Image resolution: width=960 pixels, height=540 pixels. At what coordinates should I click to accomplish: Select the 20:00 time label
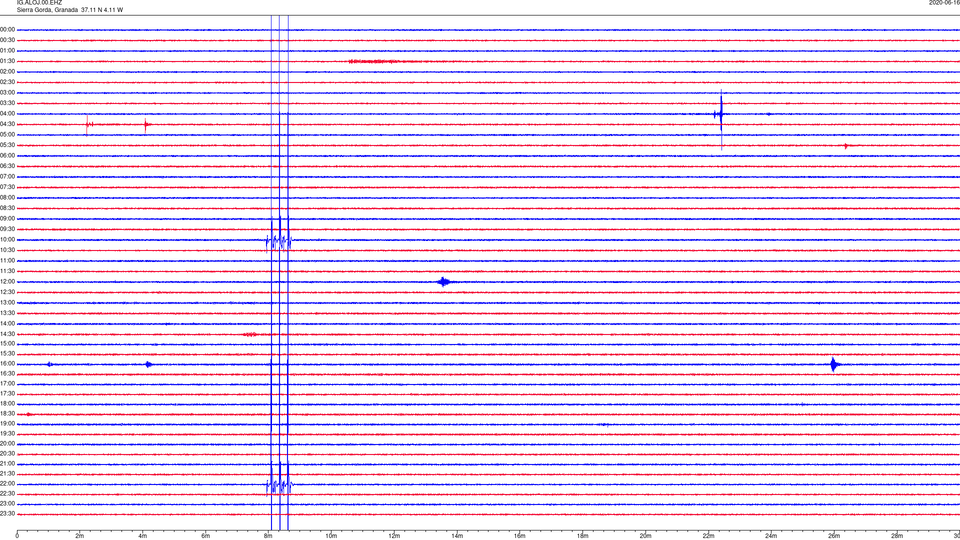tap(8, 444)
